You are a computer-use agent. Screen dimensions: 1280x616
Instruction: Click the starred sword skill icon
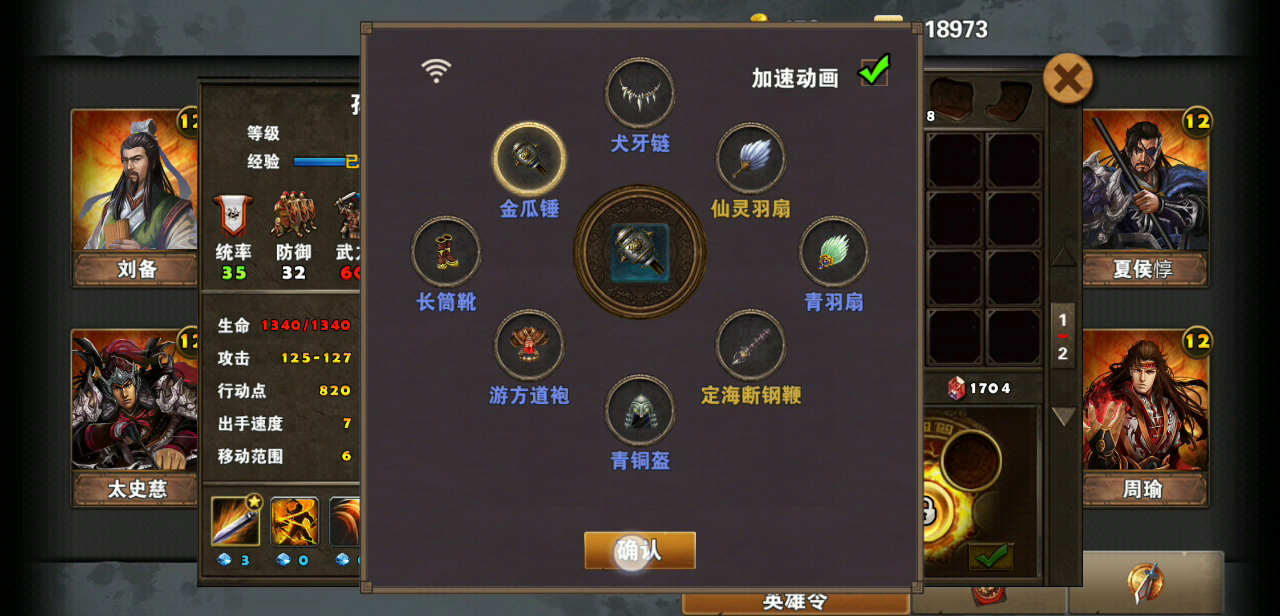pos(236,521)
